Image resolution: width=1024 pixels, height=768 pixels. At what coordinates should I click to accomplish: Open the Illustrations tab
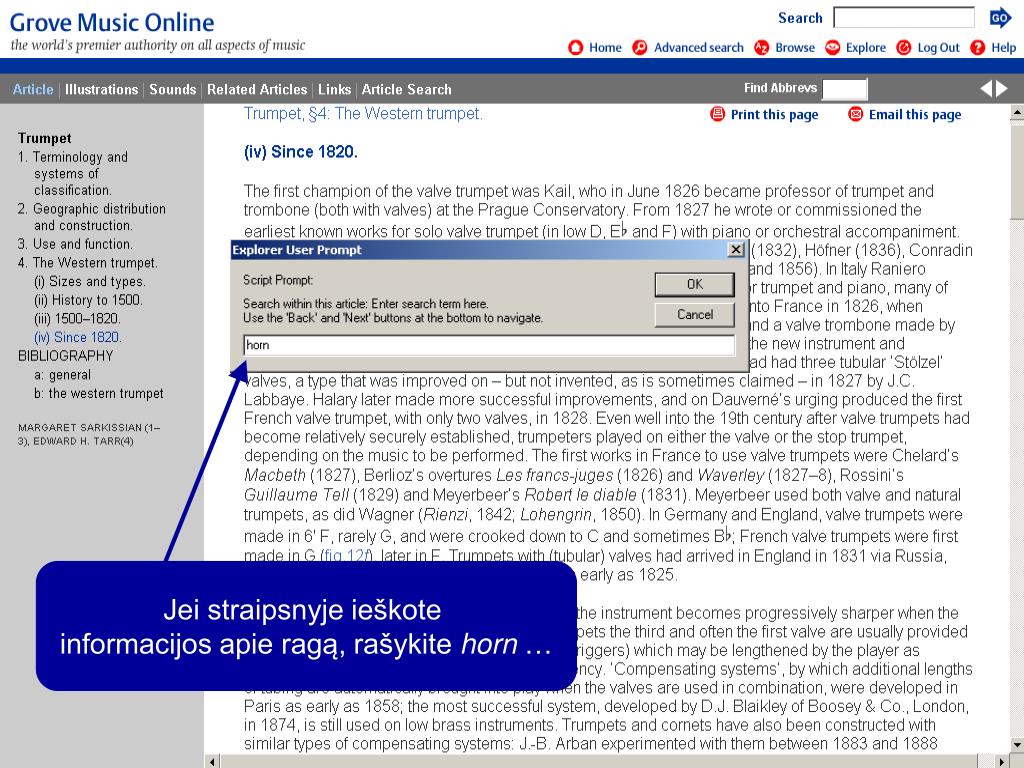pos(101,89)
